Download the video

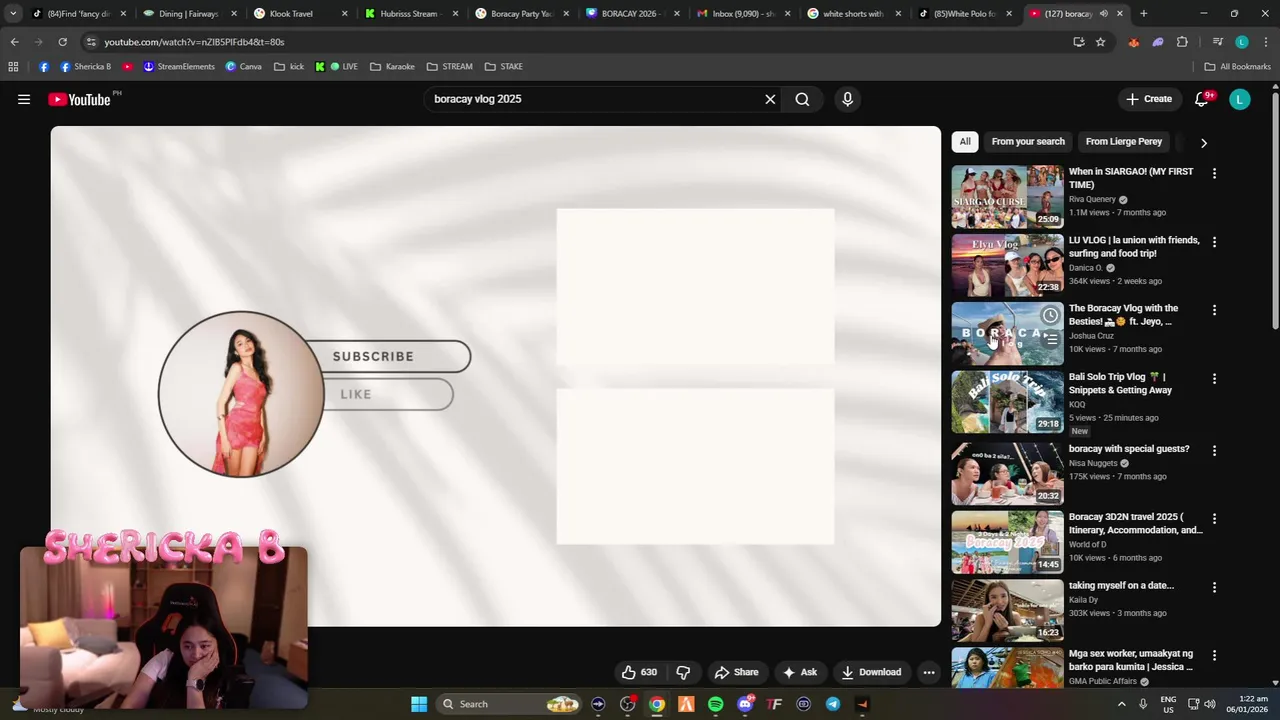(871, 672)
